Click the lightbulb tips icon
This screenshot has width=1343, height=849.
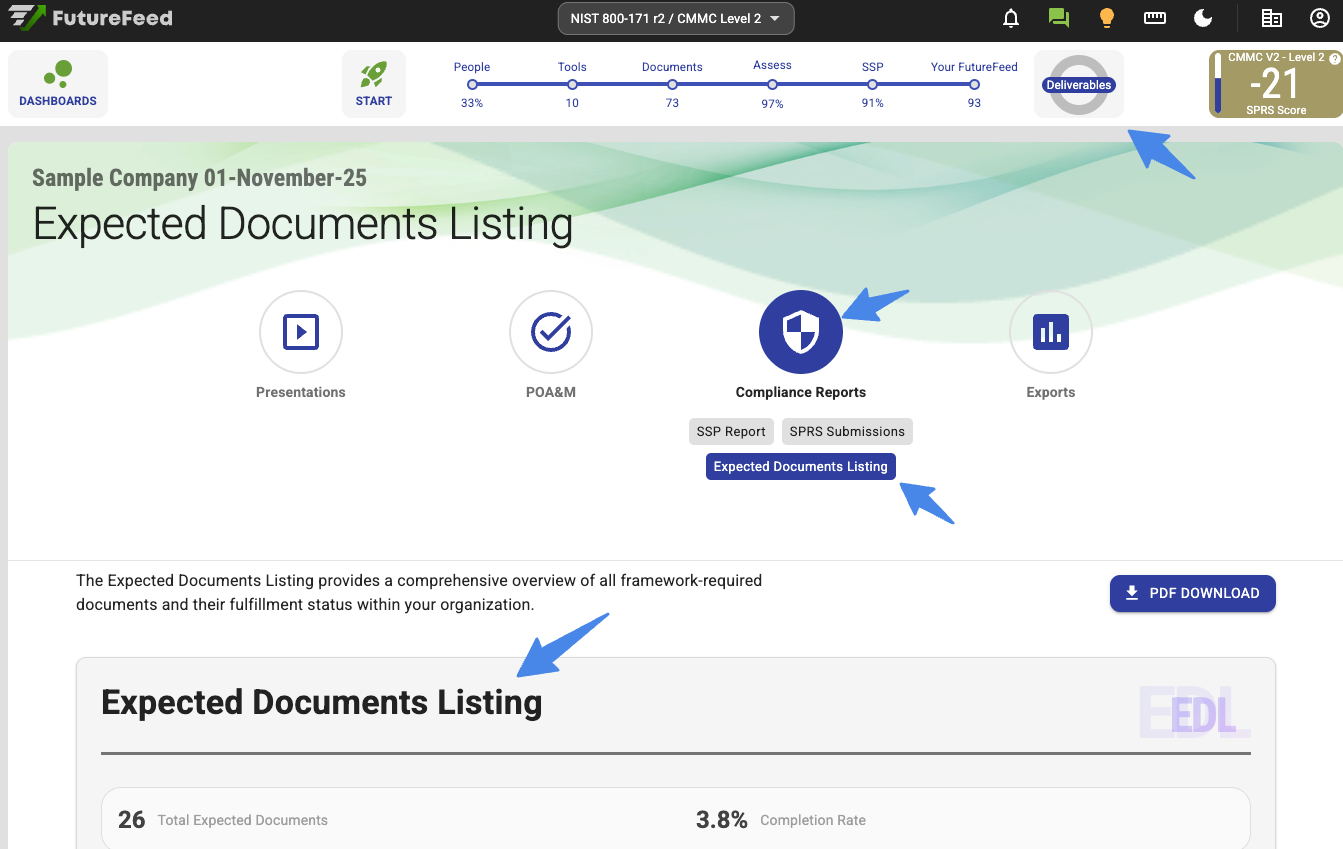[1106, 18]
